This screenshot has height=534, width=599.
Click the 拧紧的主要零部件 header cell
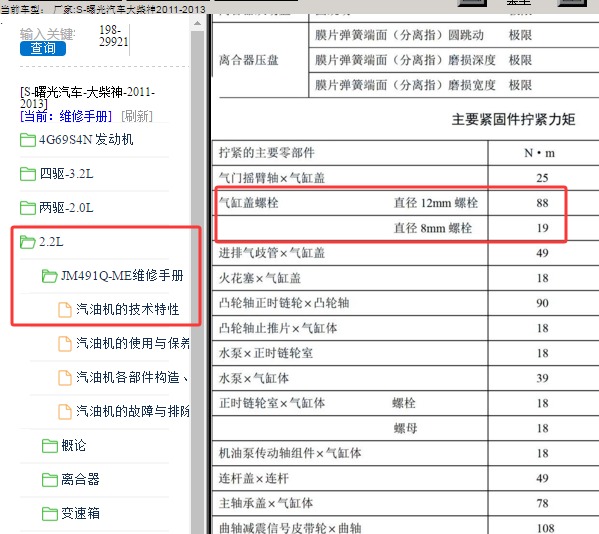point(266,153)
